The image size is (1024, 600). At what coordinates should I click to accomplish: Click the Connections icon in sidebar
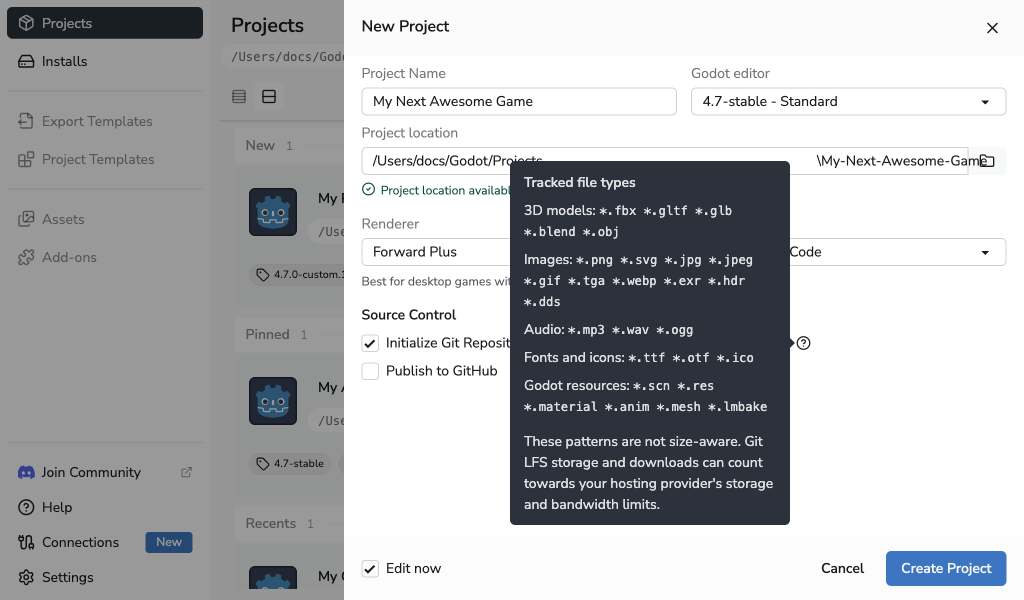26,542
